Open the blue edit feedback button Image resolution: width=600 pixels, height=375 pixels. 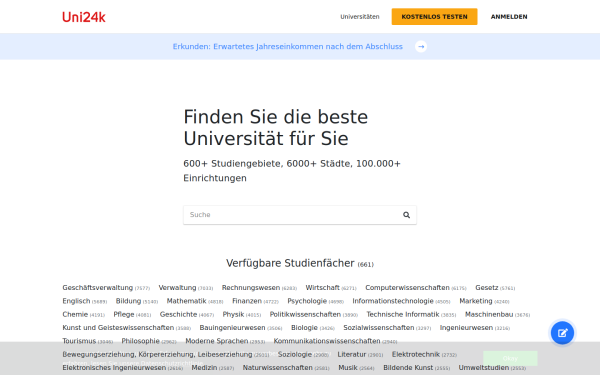pos(562,333)
